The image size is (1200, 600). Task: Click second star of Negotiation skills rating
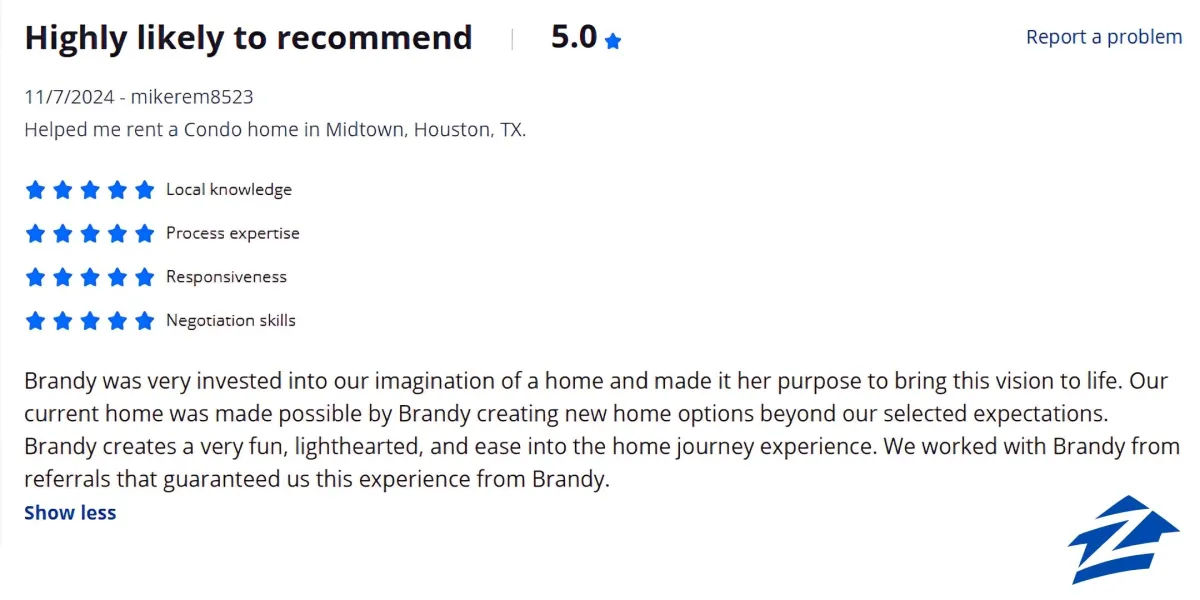(63, 321)
